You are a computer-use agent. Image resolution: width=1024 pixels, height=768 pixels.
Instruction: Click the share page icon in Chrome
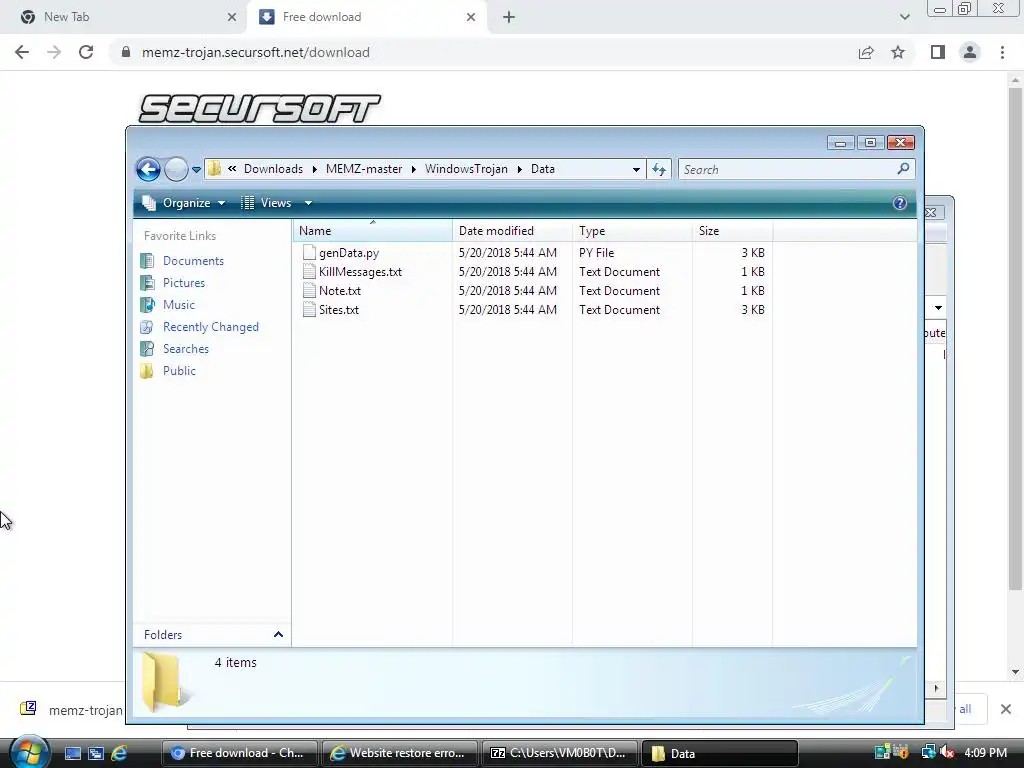tap(866, 52)
